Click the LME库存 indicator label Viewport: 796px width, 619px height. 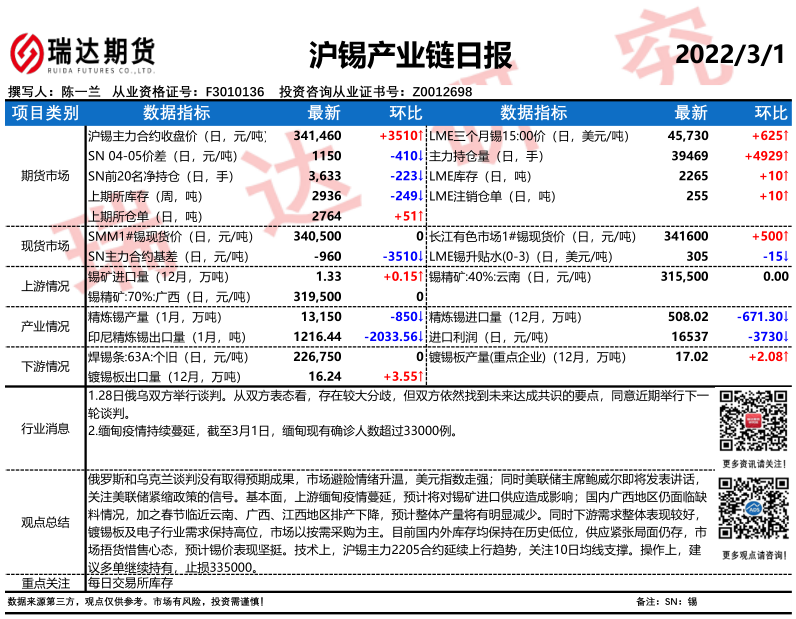(456, 176)
